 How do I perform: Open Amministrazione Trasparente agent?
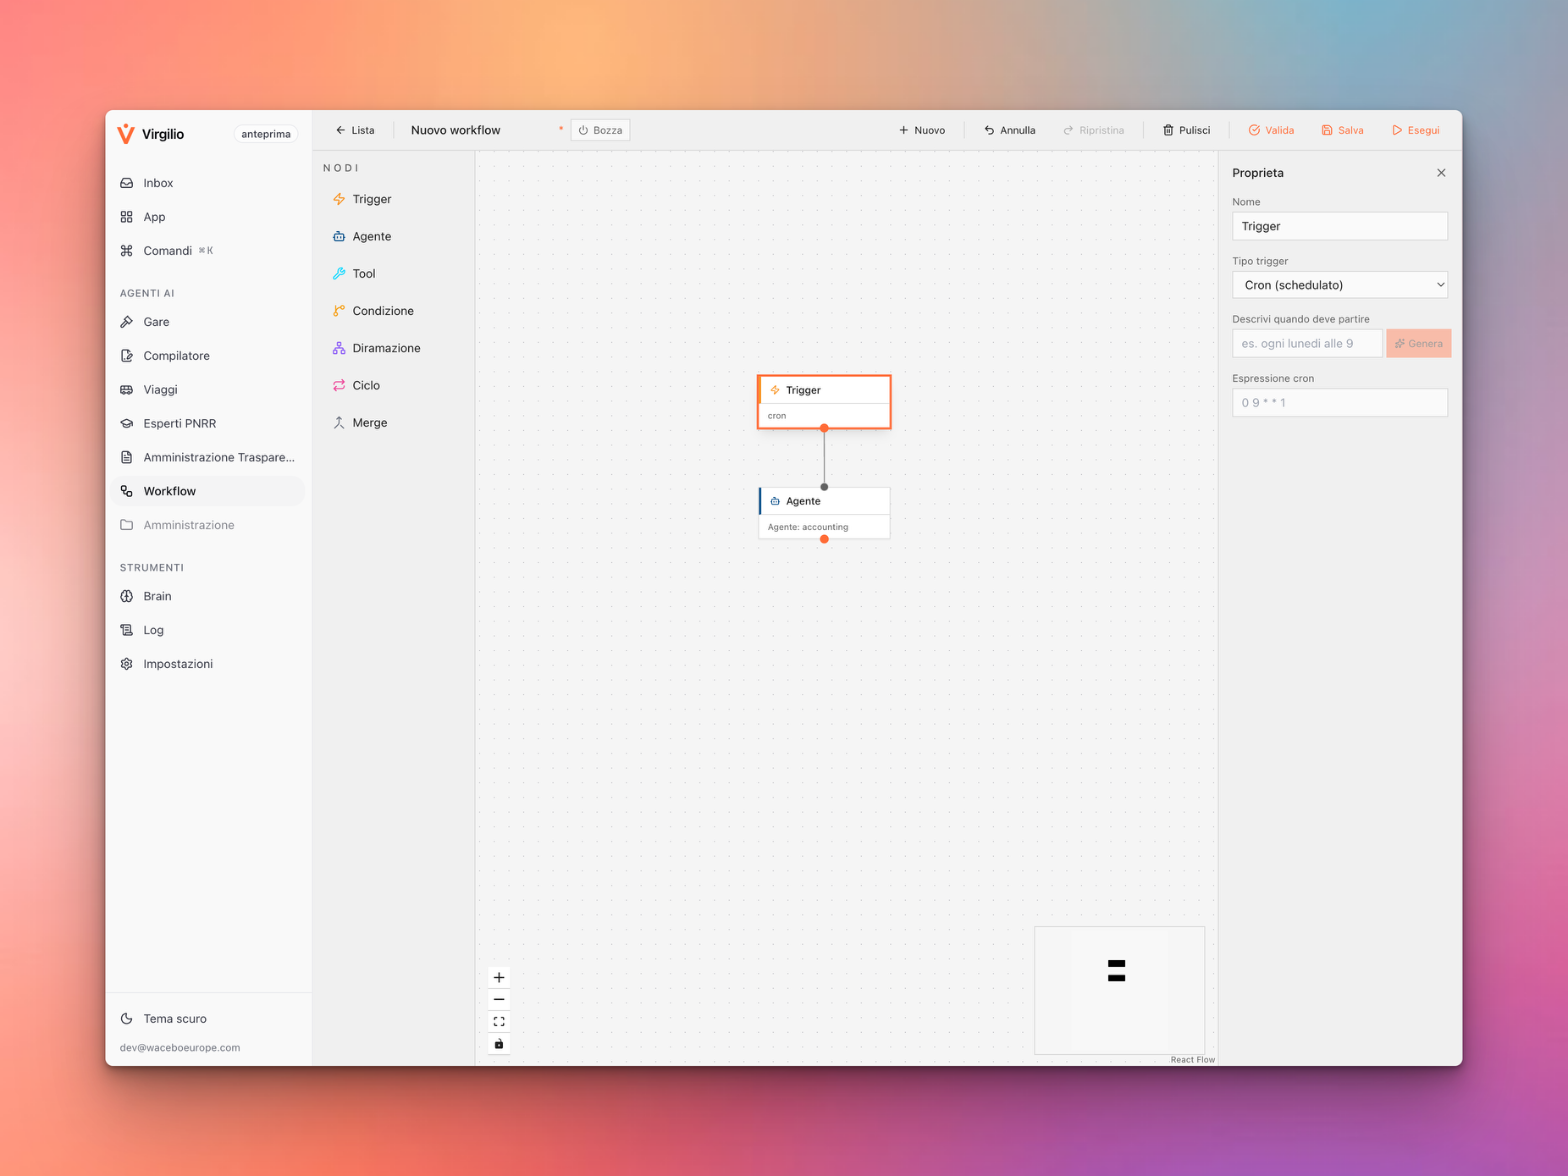[x=209, y=457]
